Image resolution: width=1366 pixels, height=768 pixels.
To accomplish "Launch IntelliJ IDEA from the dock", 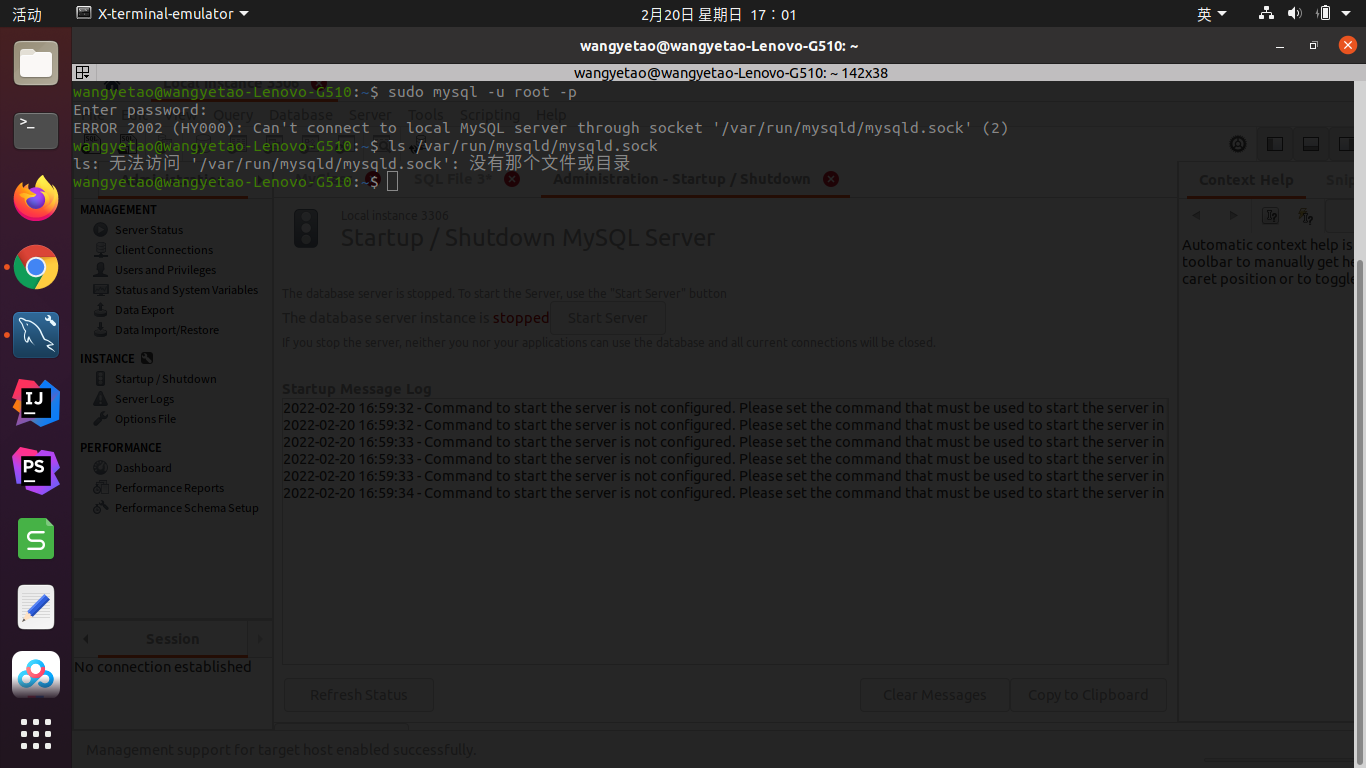I will 36,403.
